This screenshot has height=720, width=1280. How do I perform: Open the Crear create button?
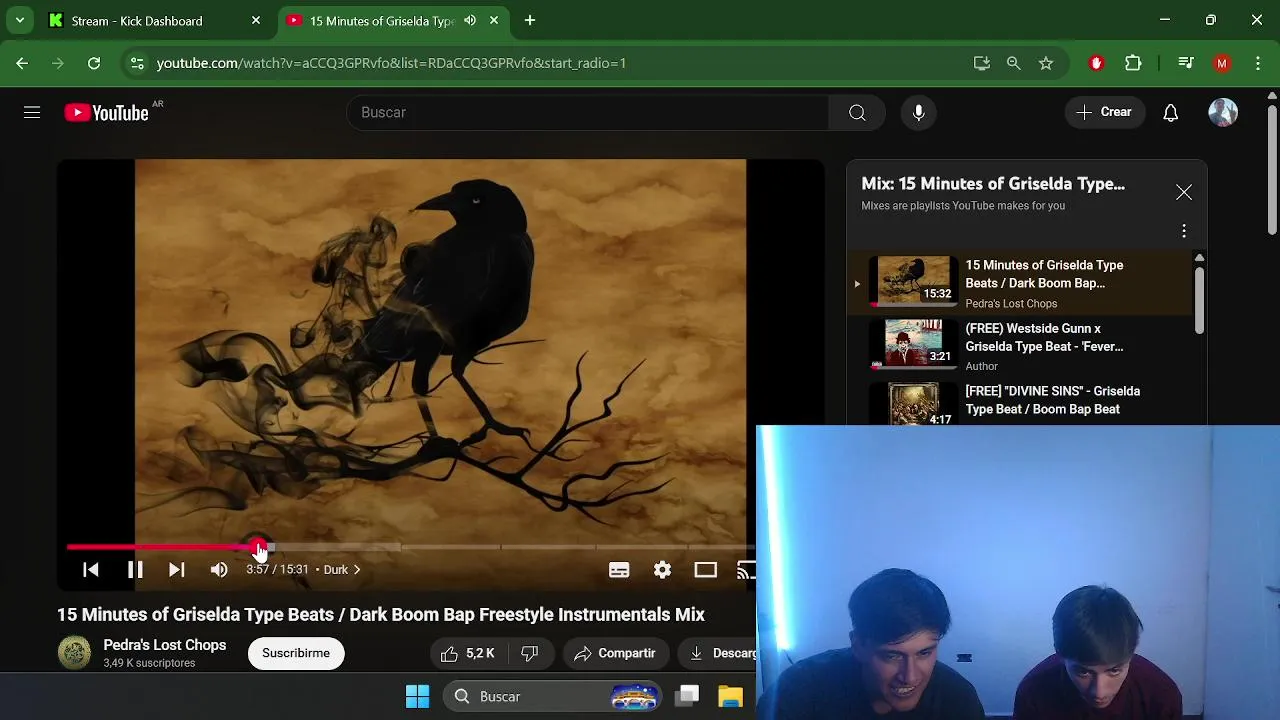[1104, 112]
